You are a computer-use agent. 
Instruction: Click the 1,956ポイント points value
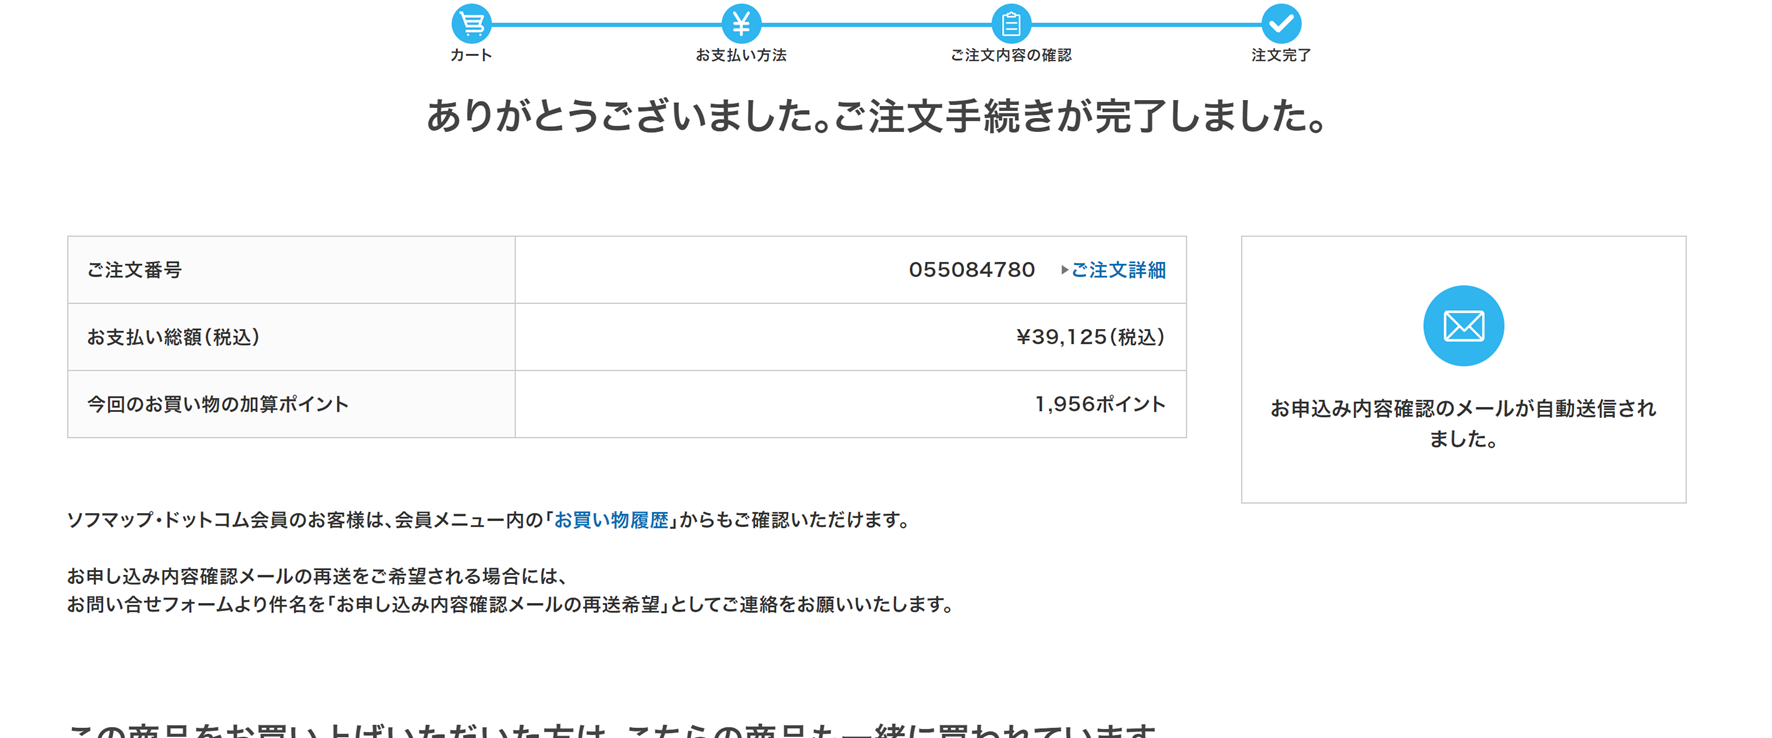[x=1100, y=404]
